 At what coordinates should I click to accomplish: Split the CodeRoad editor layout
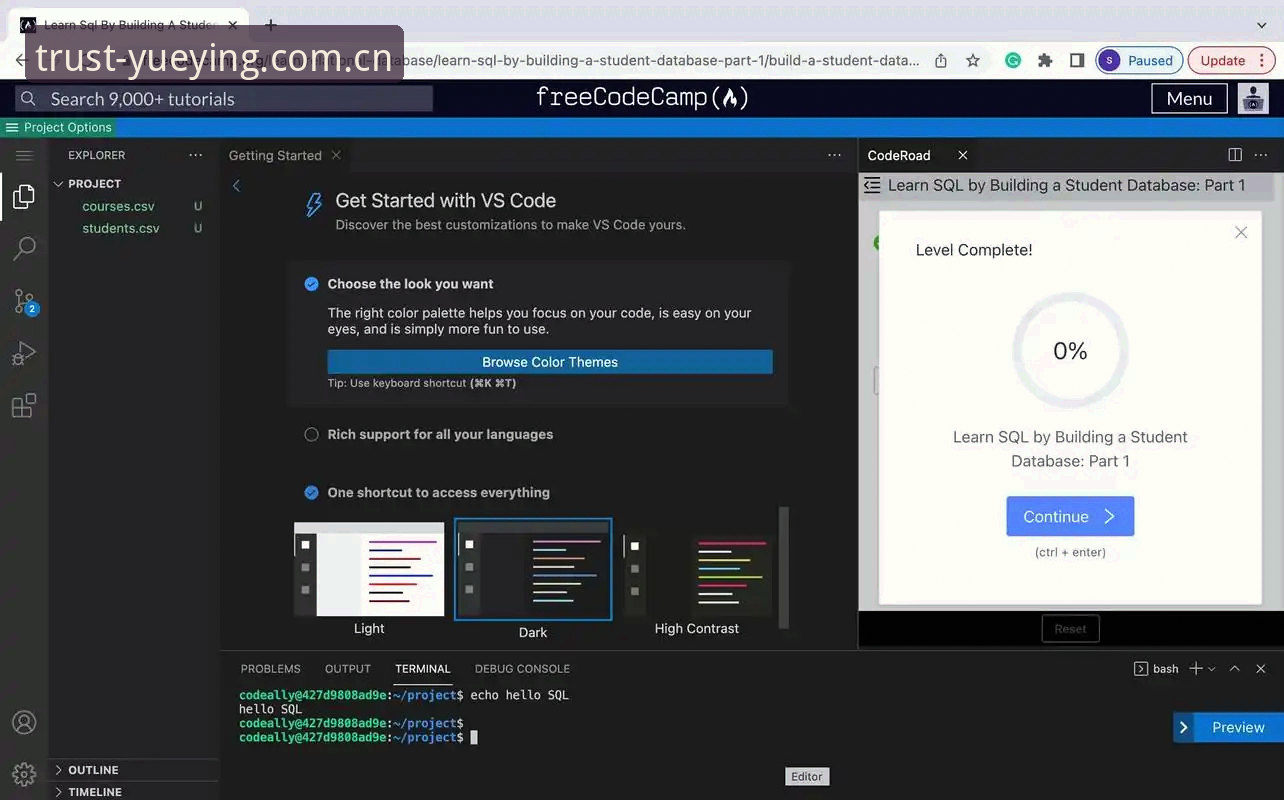click(1235, 155)
